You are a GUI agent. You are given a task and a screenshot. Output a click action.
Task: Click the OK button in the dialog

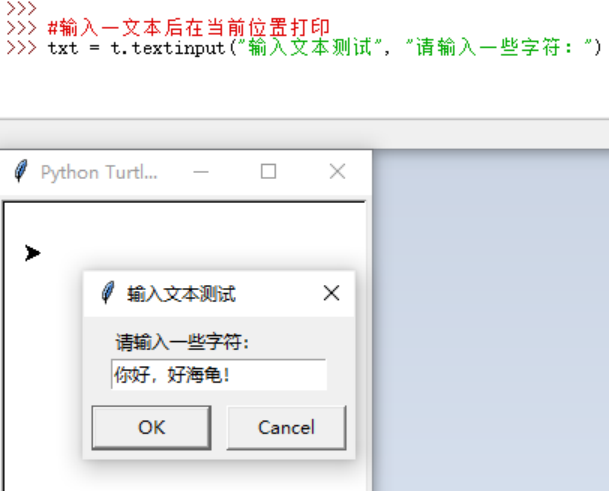click(x=151, y=428)
